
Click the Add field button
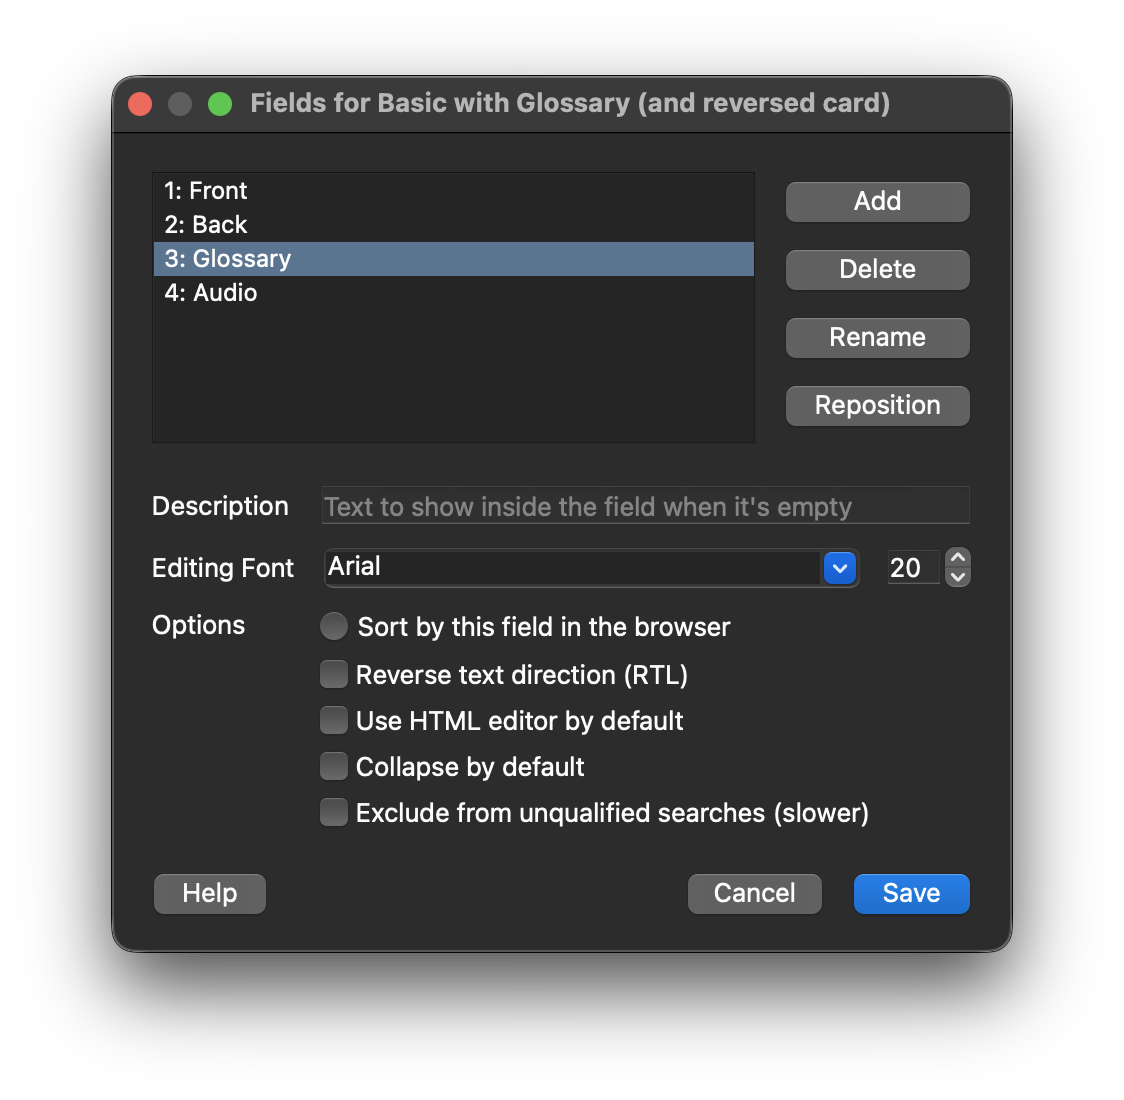tap(877, 202)
